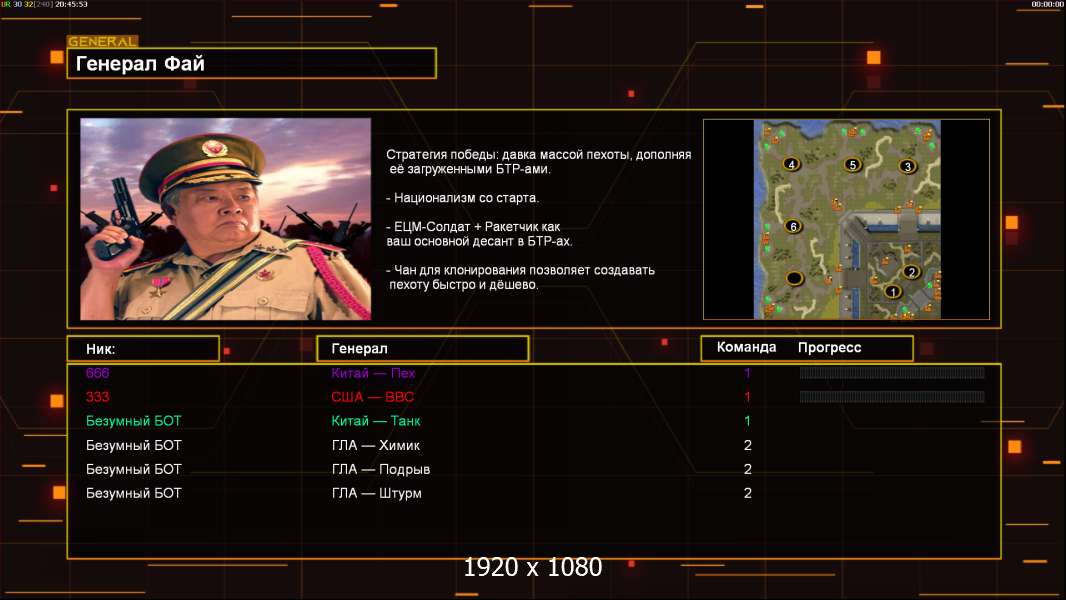Select red player name 333
Image resolution: width=1066 pixels, height=600 pixels.
pyautogui.click(x=98, y=397)
